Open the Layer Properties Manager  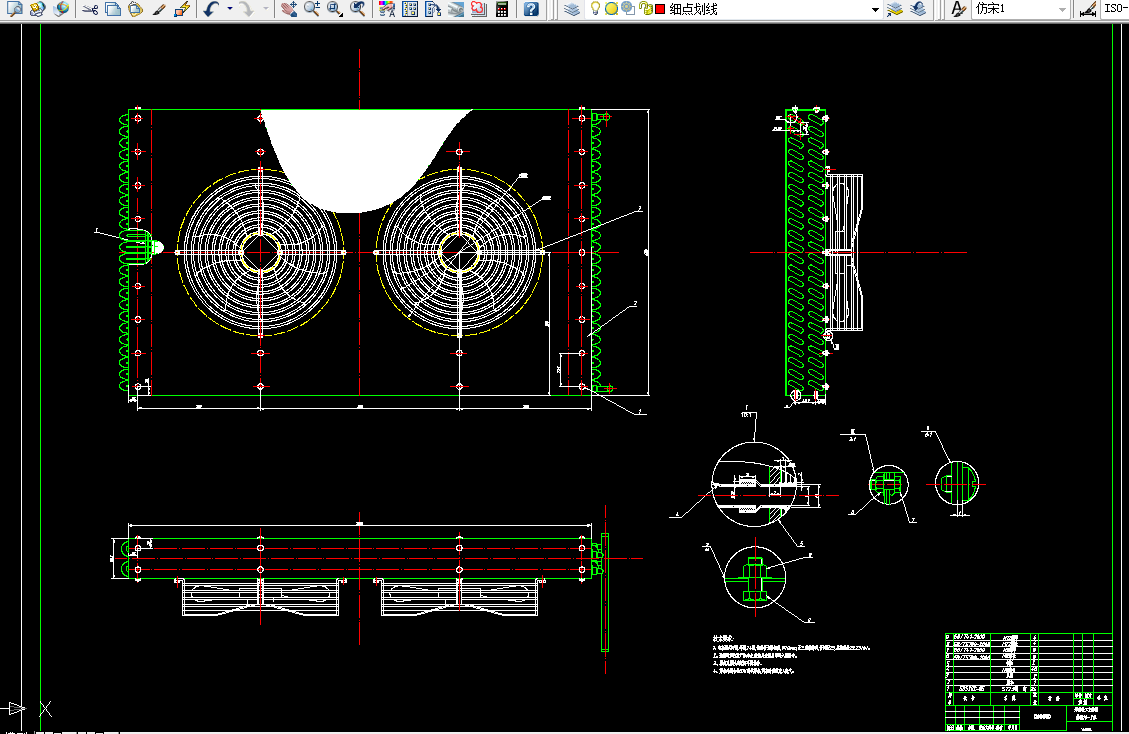[x=571, y=9]
